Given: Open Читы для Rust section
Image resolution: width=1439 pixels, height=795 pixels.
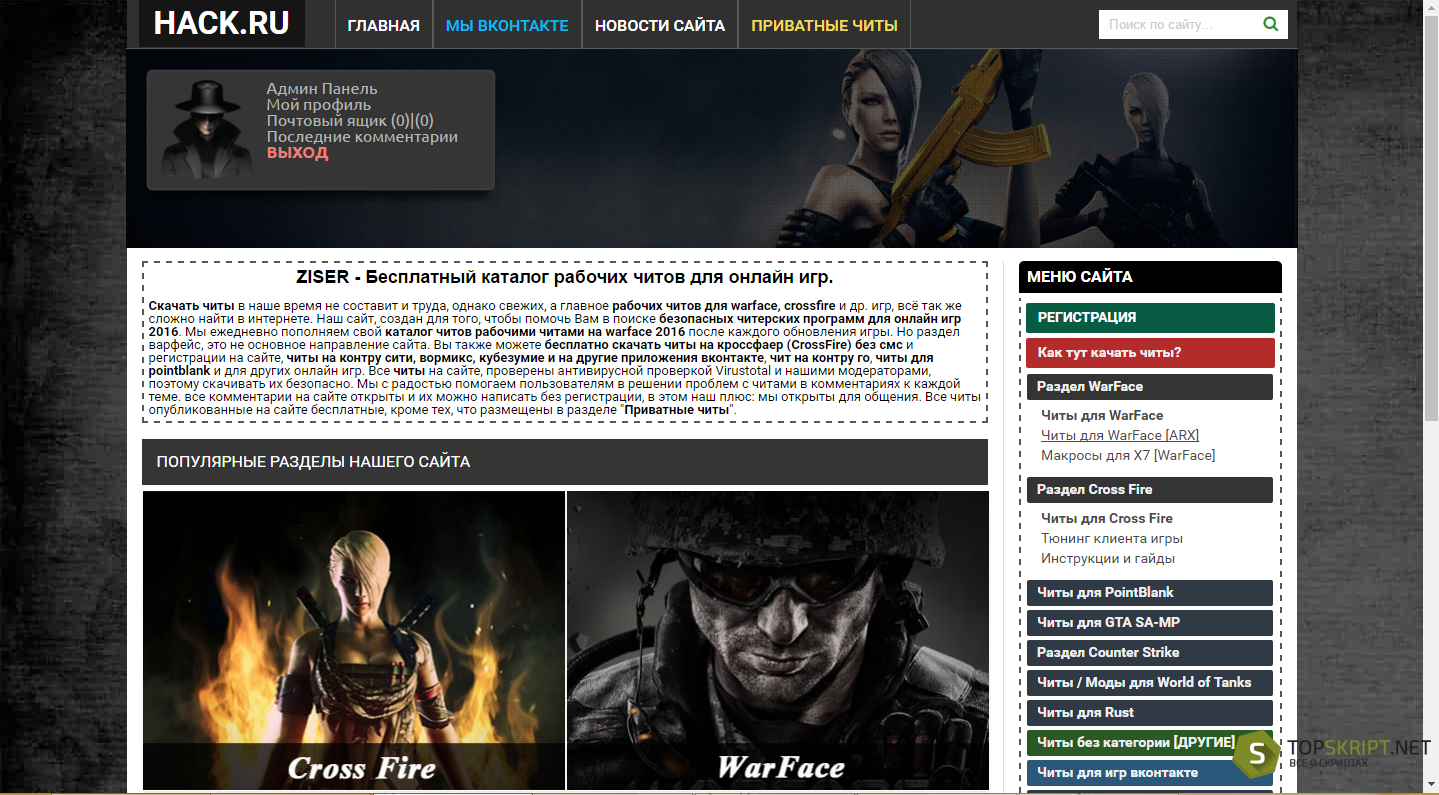Looking at the screenshot, I should (1150, 712).
